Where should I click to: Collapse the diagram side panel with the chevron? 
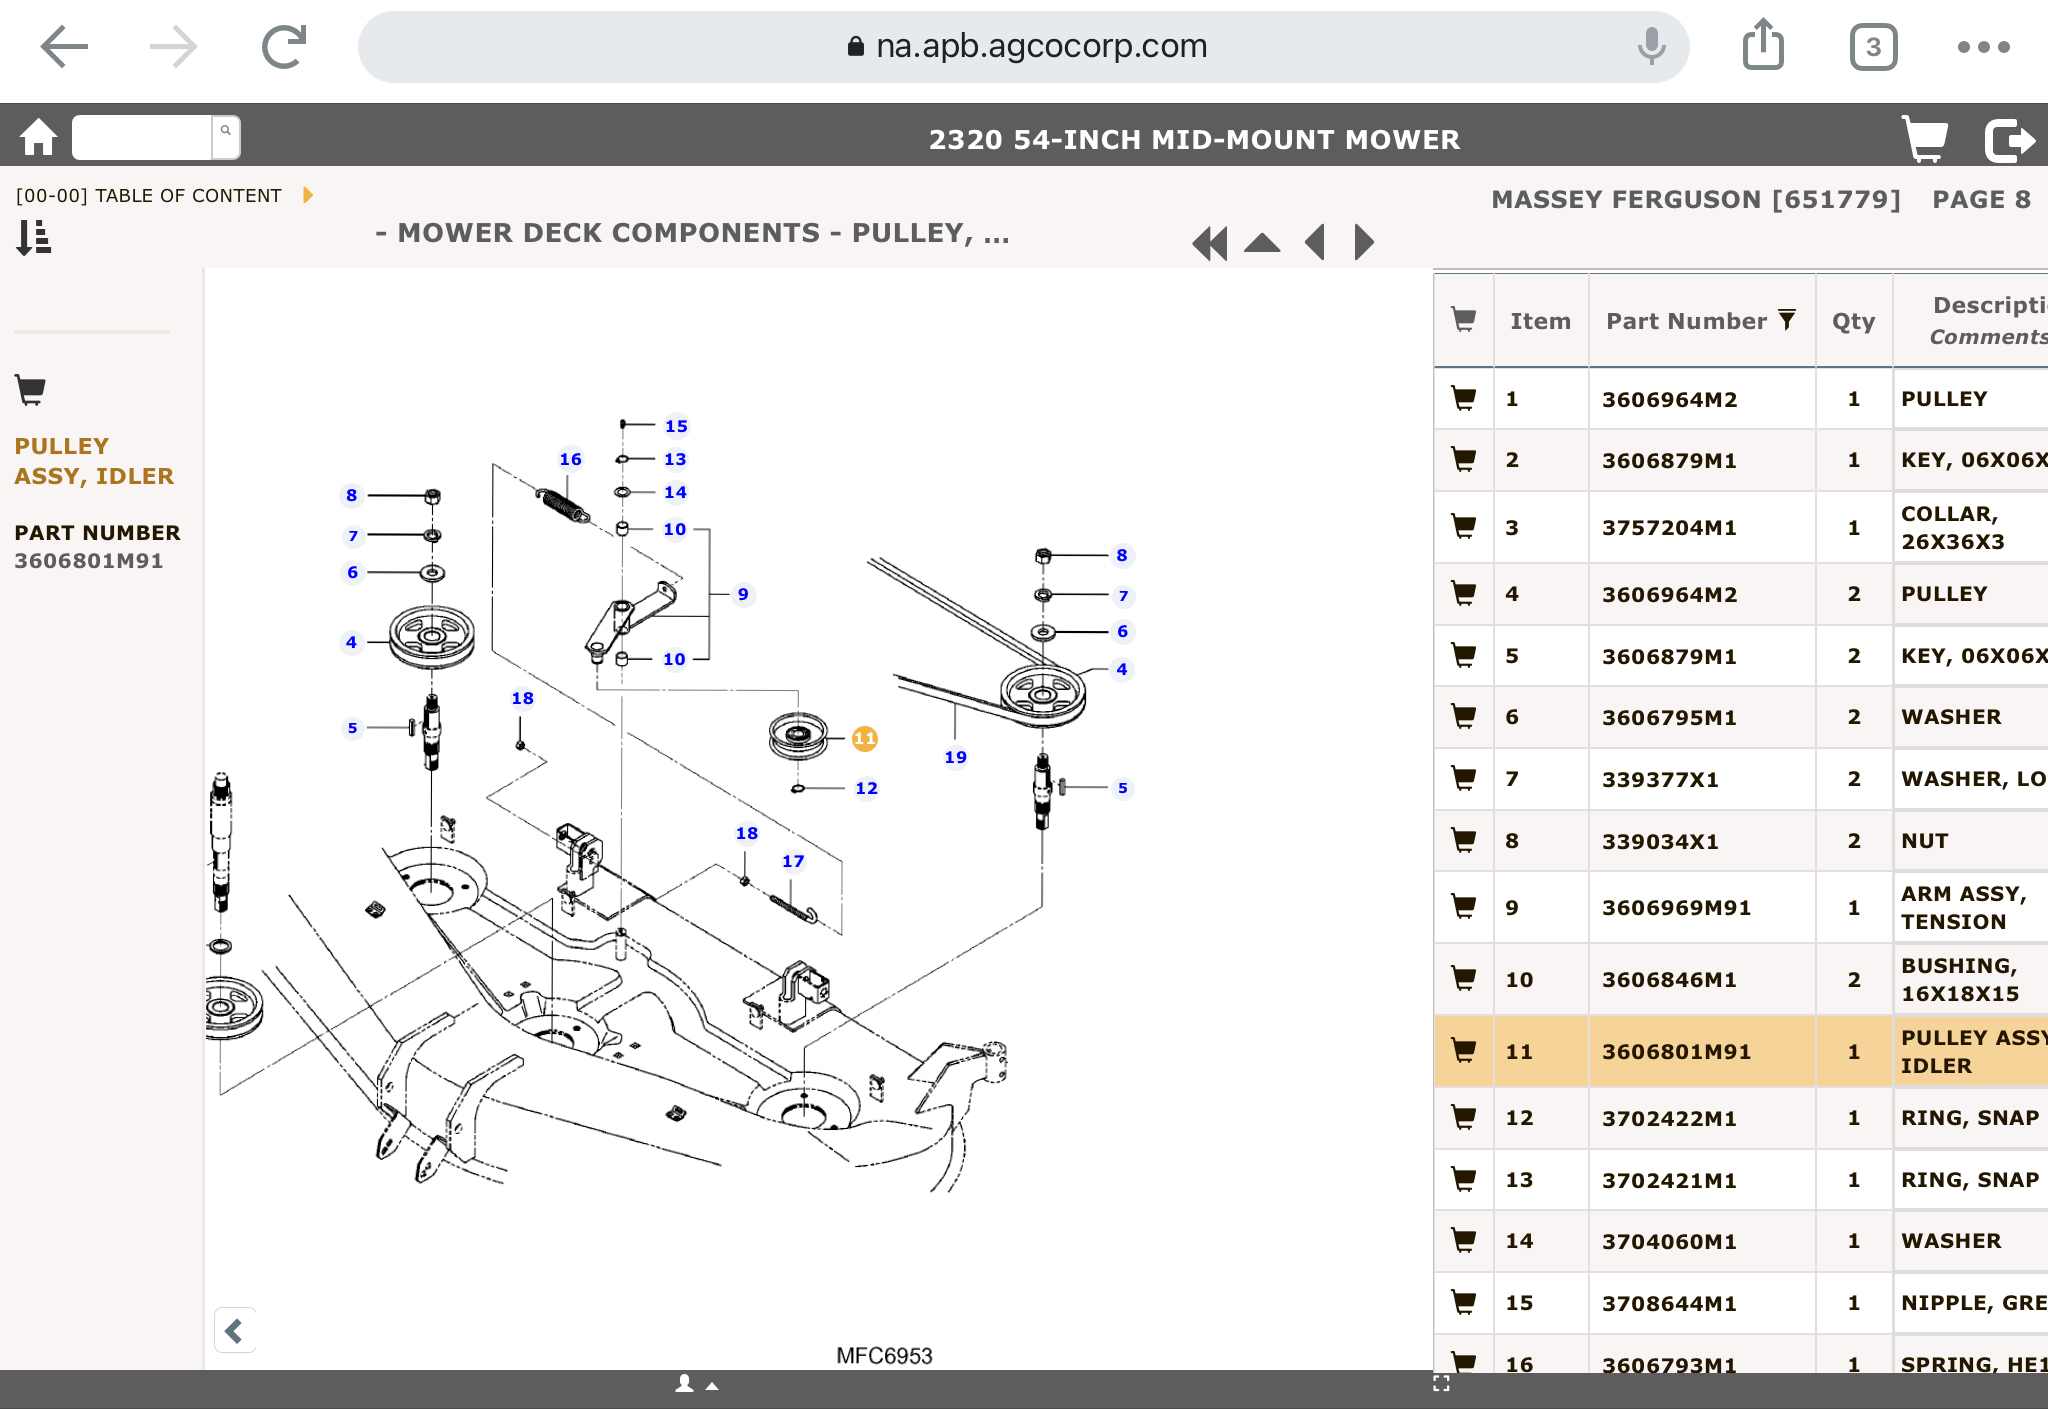click(x=235, y=1331)
